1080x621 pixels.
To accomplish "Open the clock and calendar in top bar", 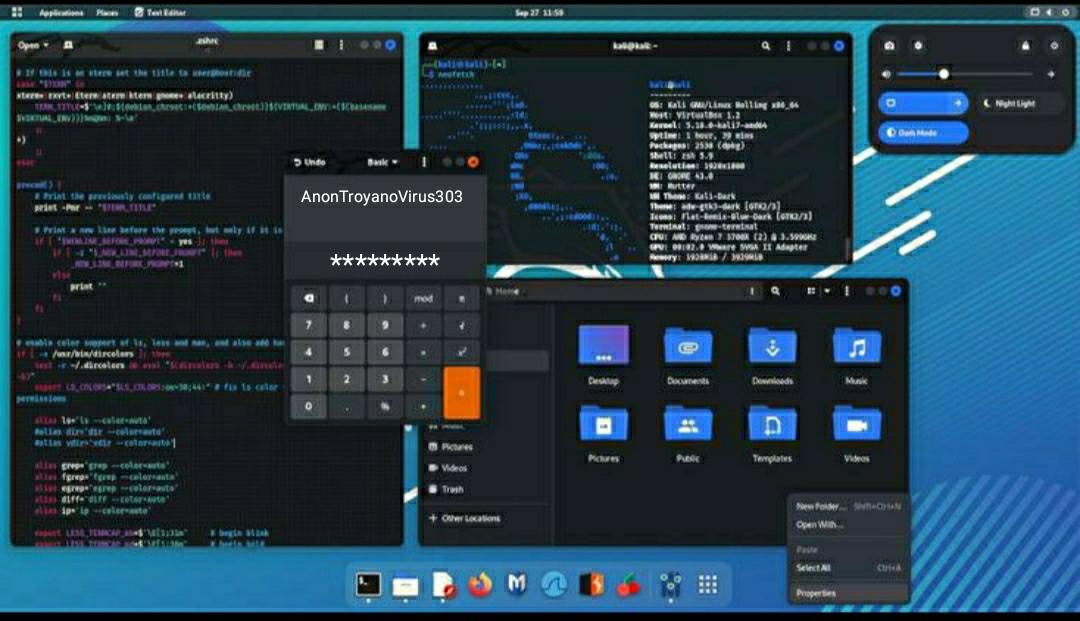I will click(539, 12).
